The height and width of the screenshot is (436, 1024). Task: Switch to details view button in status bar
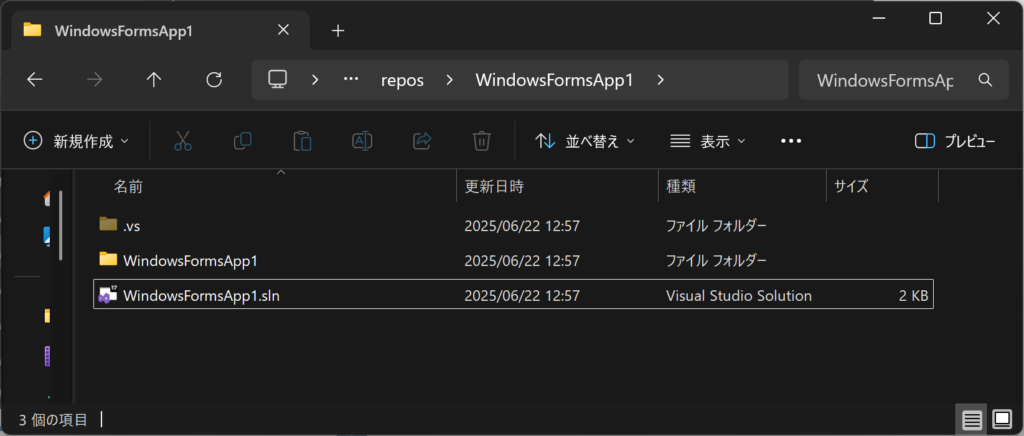click(x=972, y=420)
